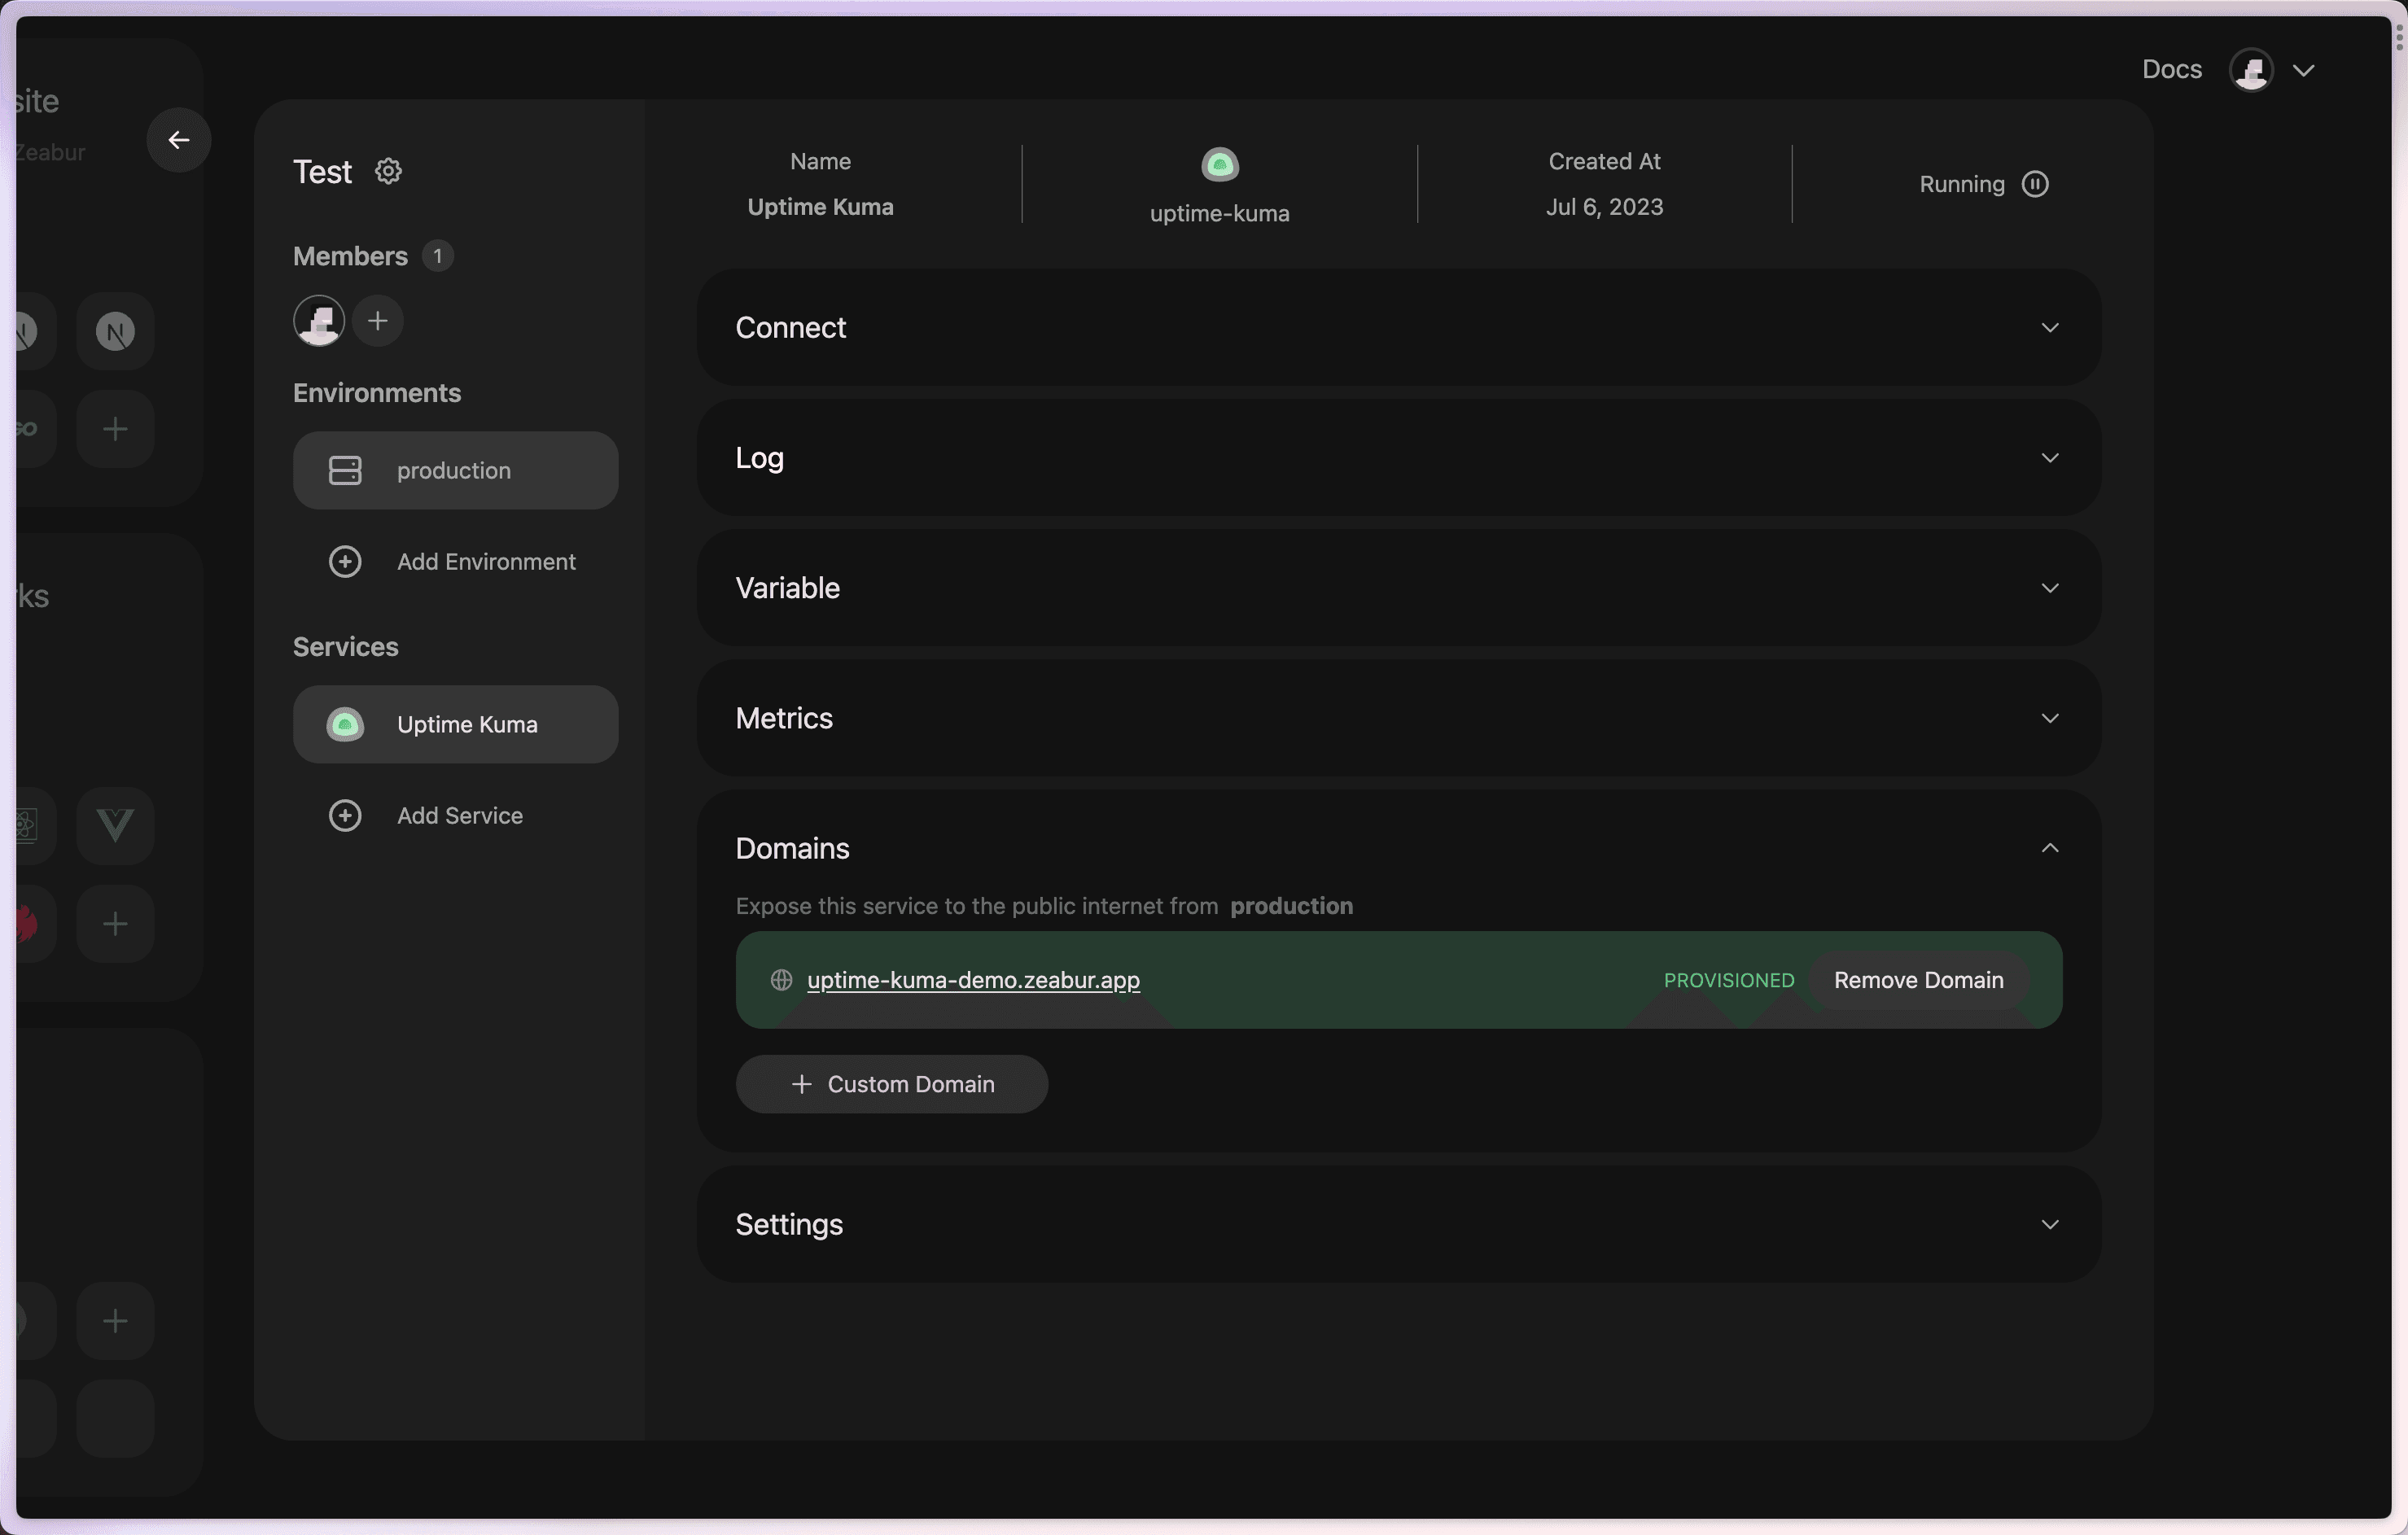Click the PROVISIONED status label

coord(1728,980)
